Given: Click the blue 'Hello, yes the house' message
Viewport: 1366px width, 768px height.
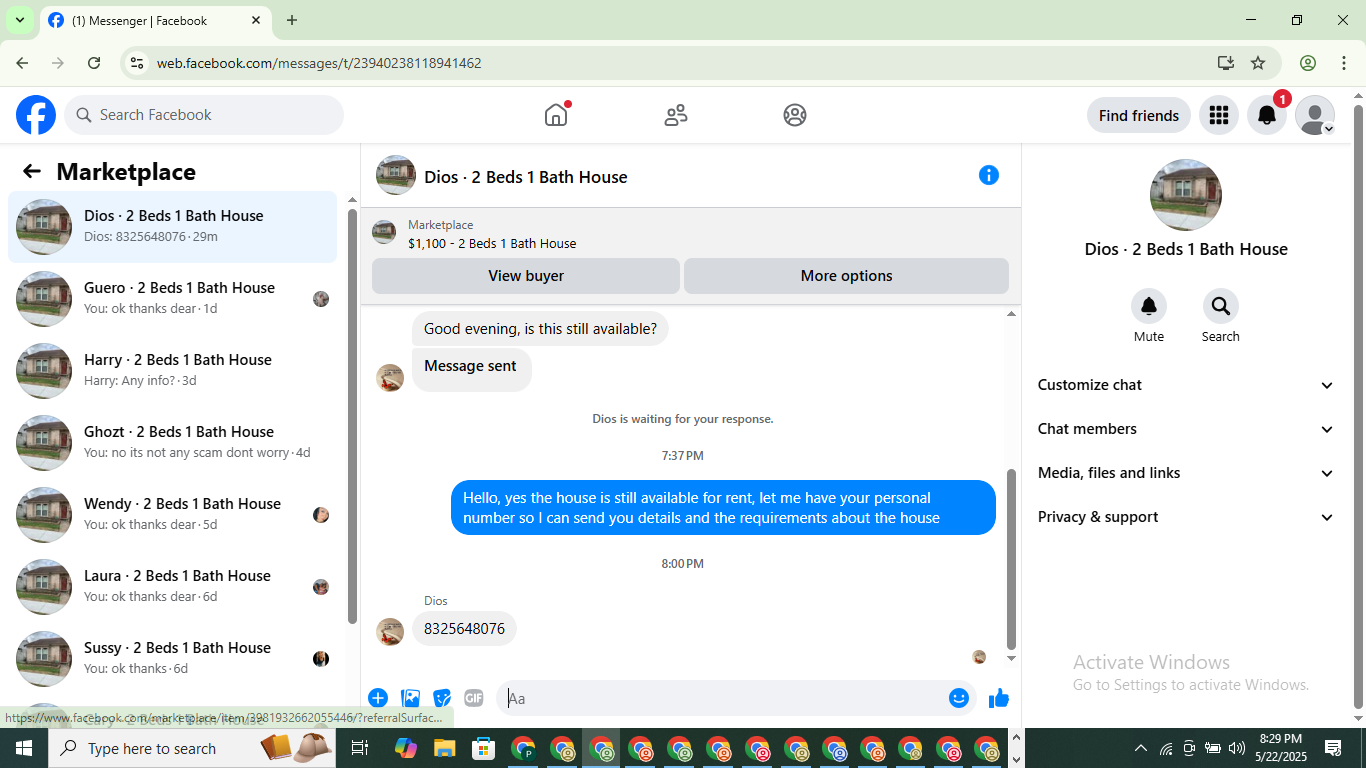Looking at the screenshot, I should click(x=723, y=508).
